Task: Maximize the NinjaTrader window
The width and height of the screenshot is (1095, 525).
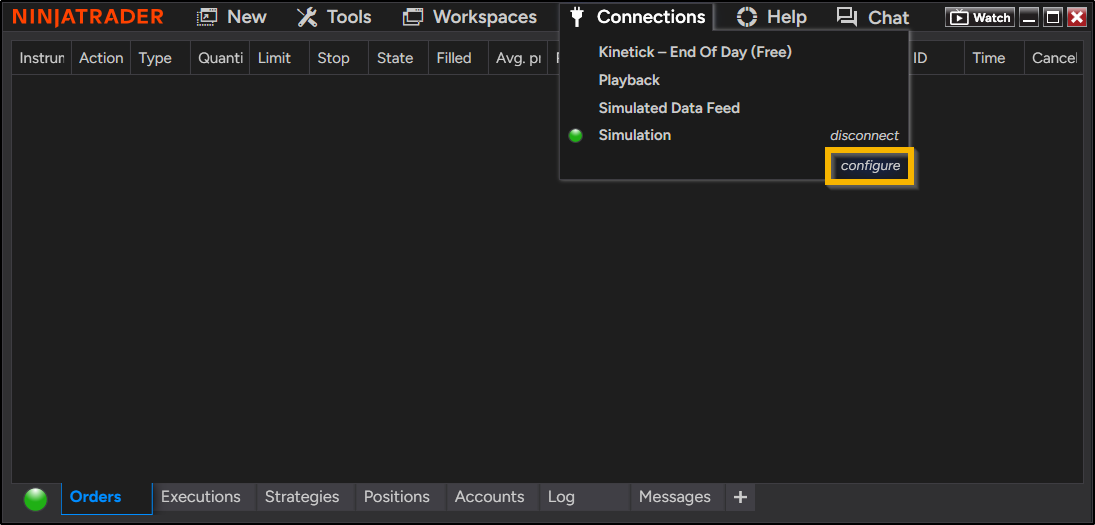Action: 1052,17
